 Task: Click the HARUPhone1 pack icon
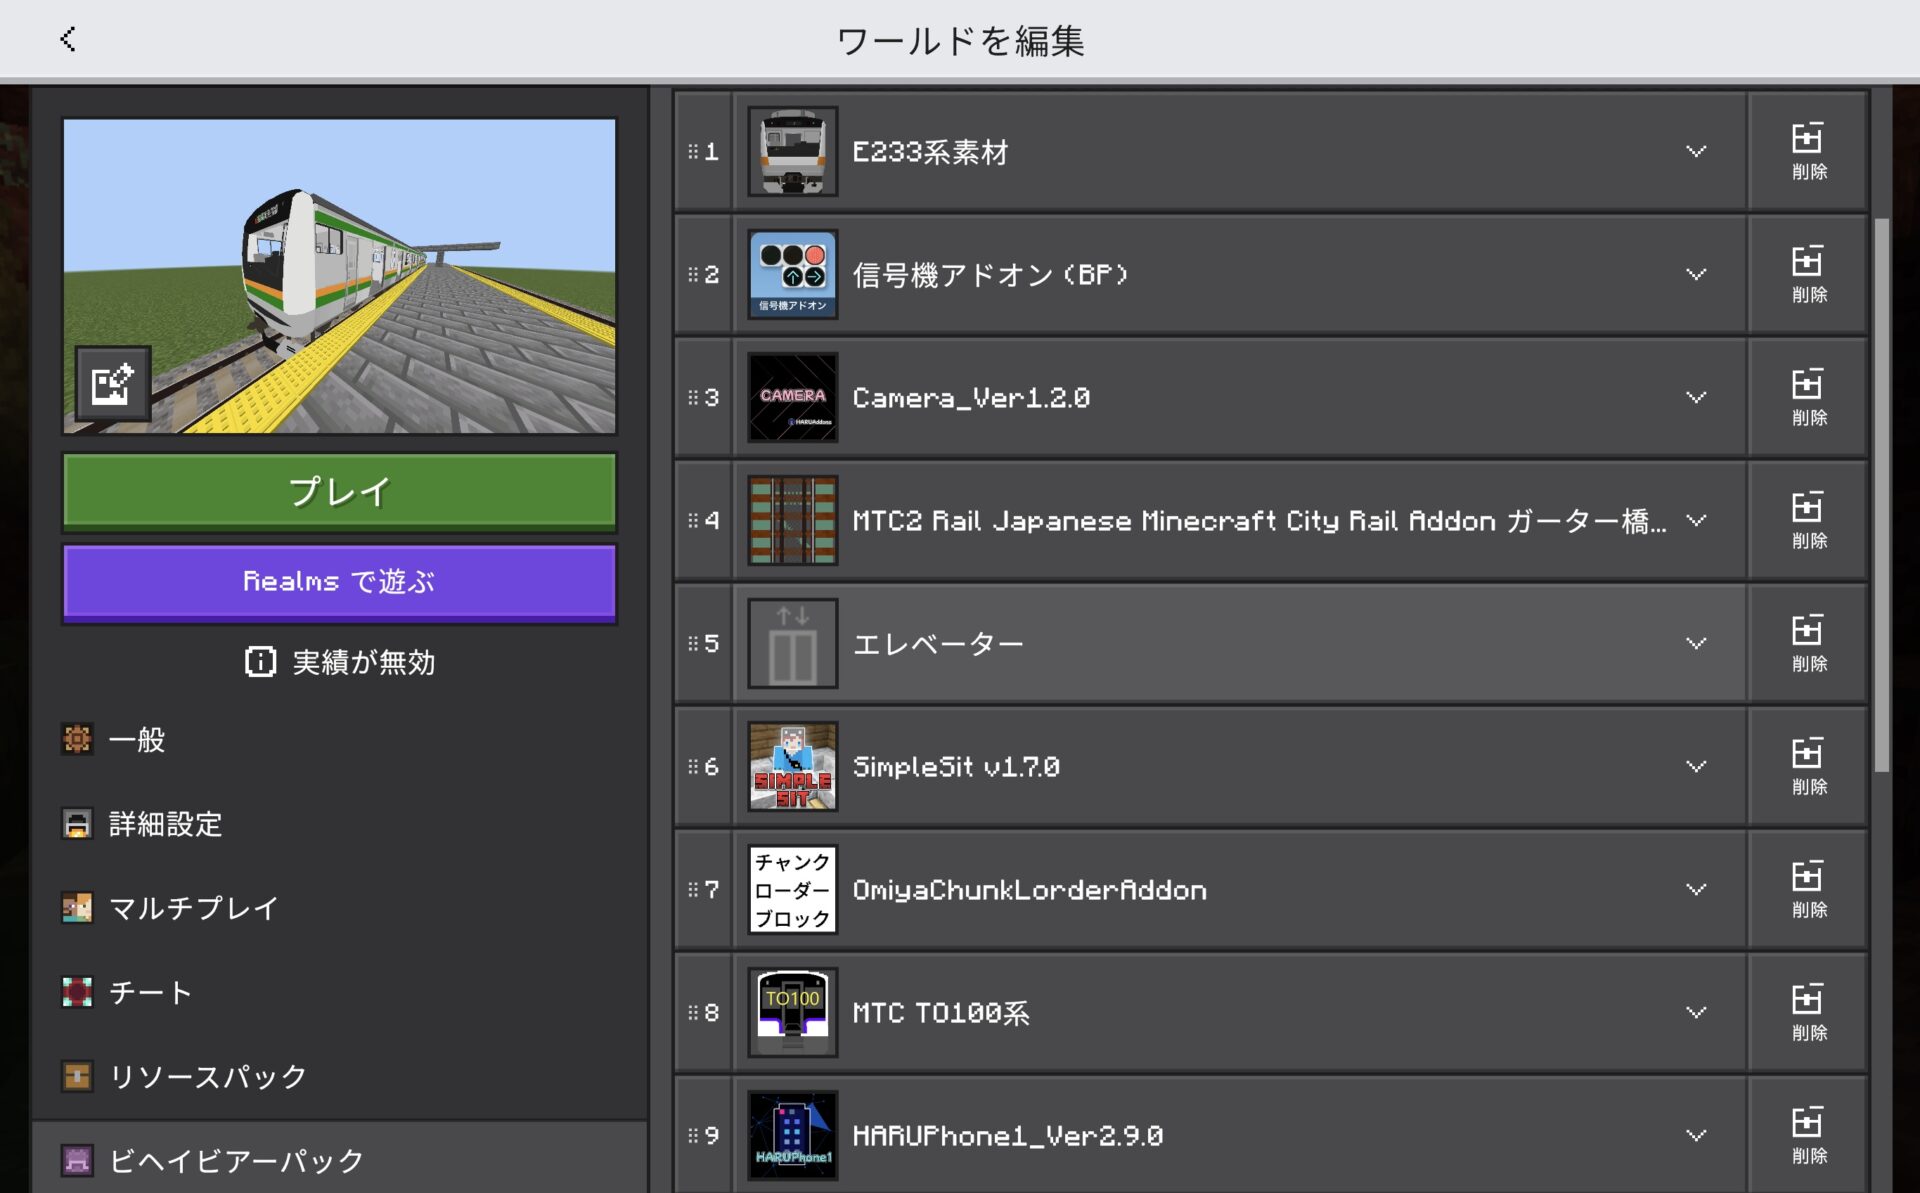[x=793, y=1135]
